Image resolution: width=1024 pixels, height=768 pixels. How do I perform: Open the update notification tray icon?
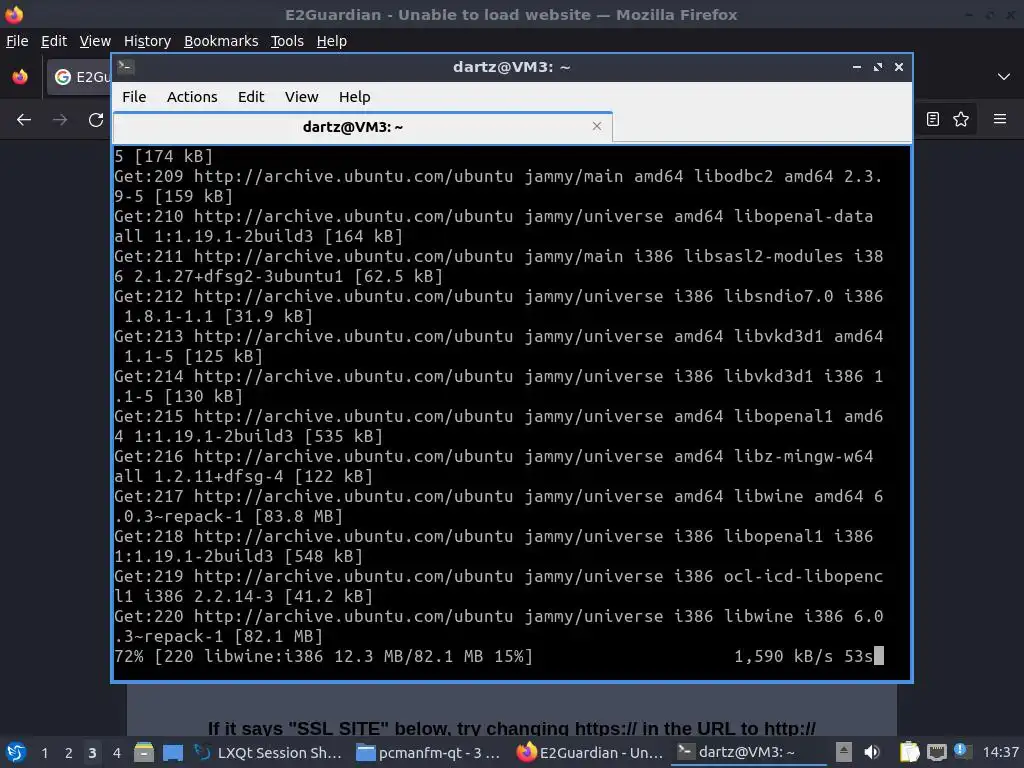coord(962,751)
